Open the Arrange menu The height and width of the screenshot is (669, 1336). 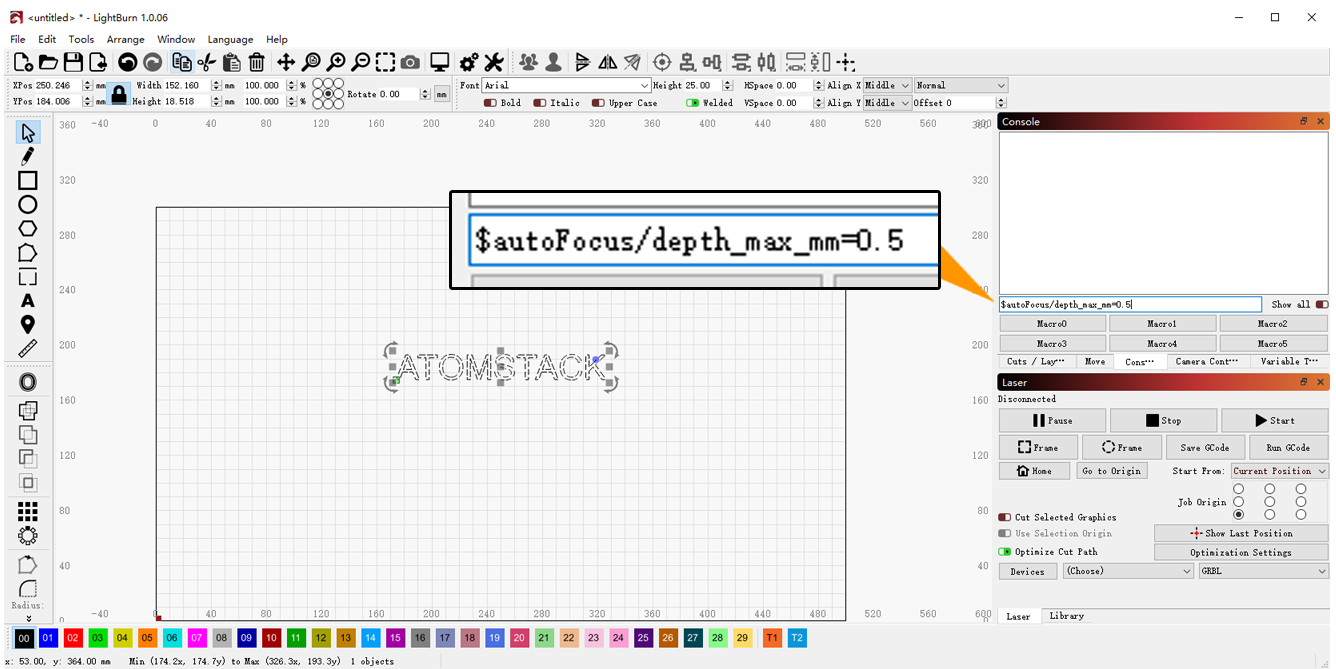coord(126,39)
